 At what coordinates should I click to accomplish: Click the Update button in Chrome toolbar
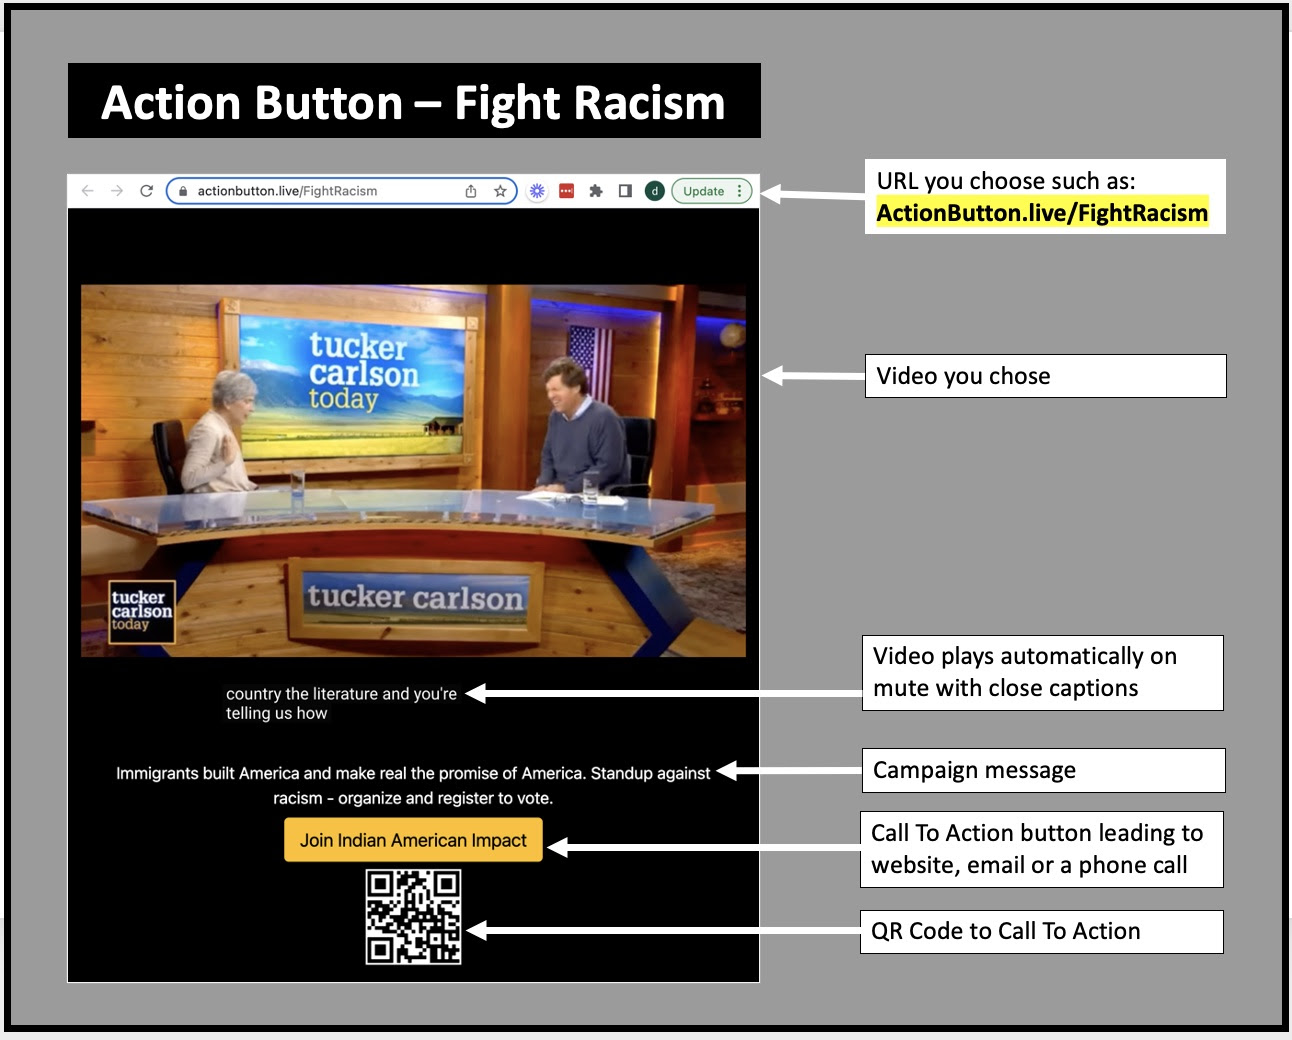coord(704,191)
